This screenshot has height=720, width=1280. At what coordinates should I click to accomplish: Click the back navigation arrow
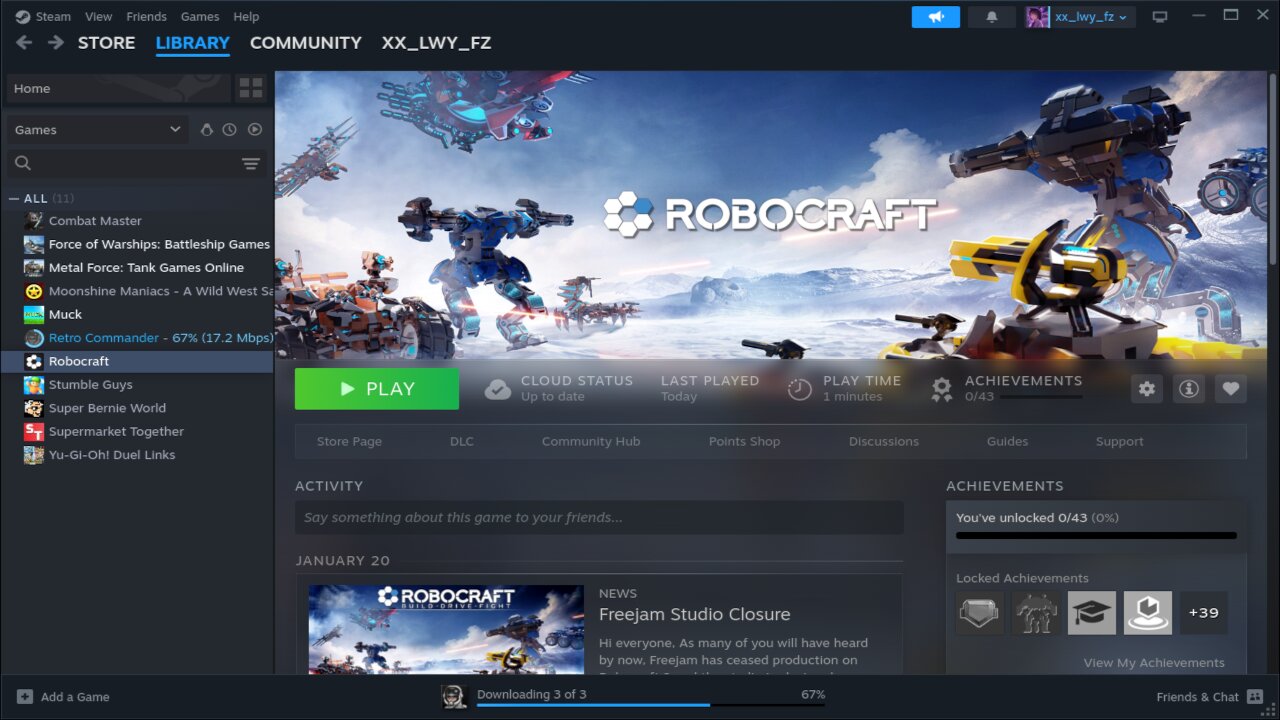click(x=24, y=43)
